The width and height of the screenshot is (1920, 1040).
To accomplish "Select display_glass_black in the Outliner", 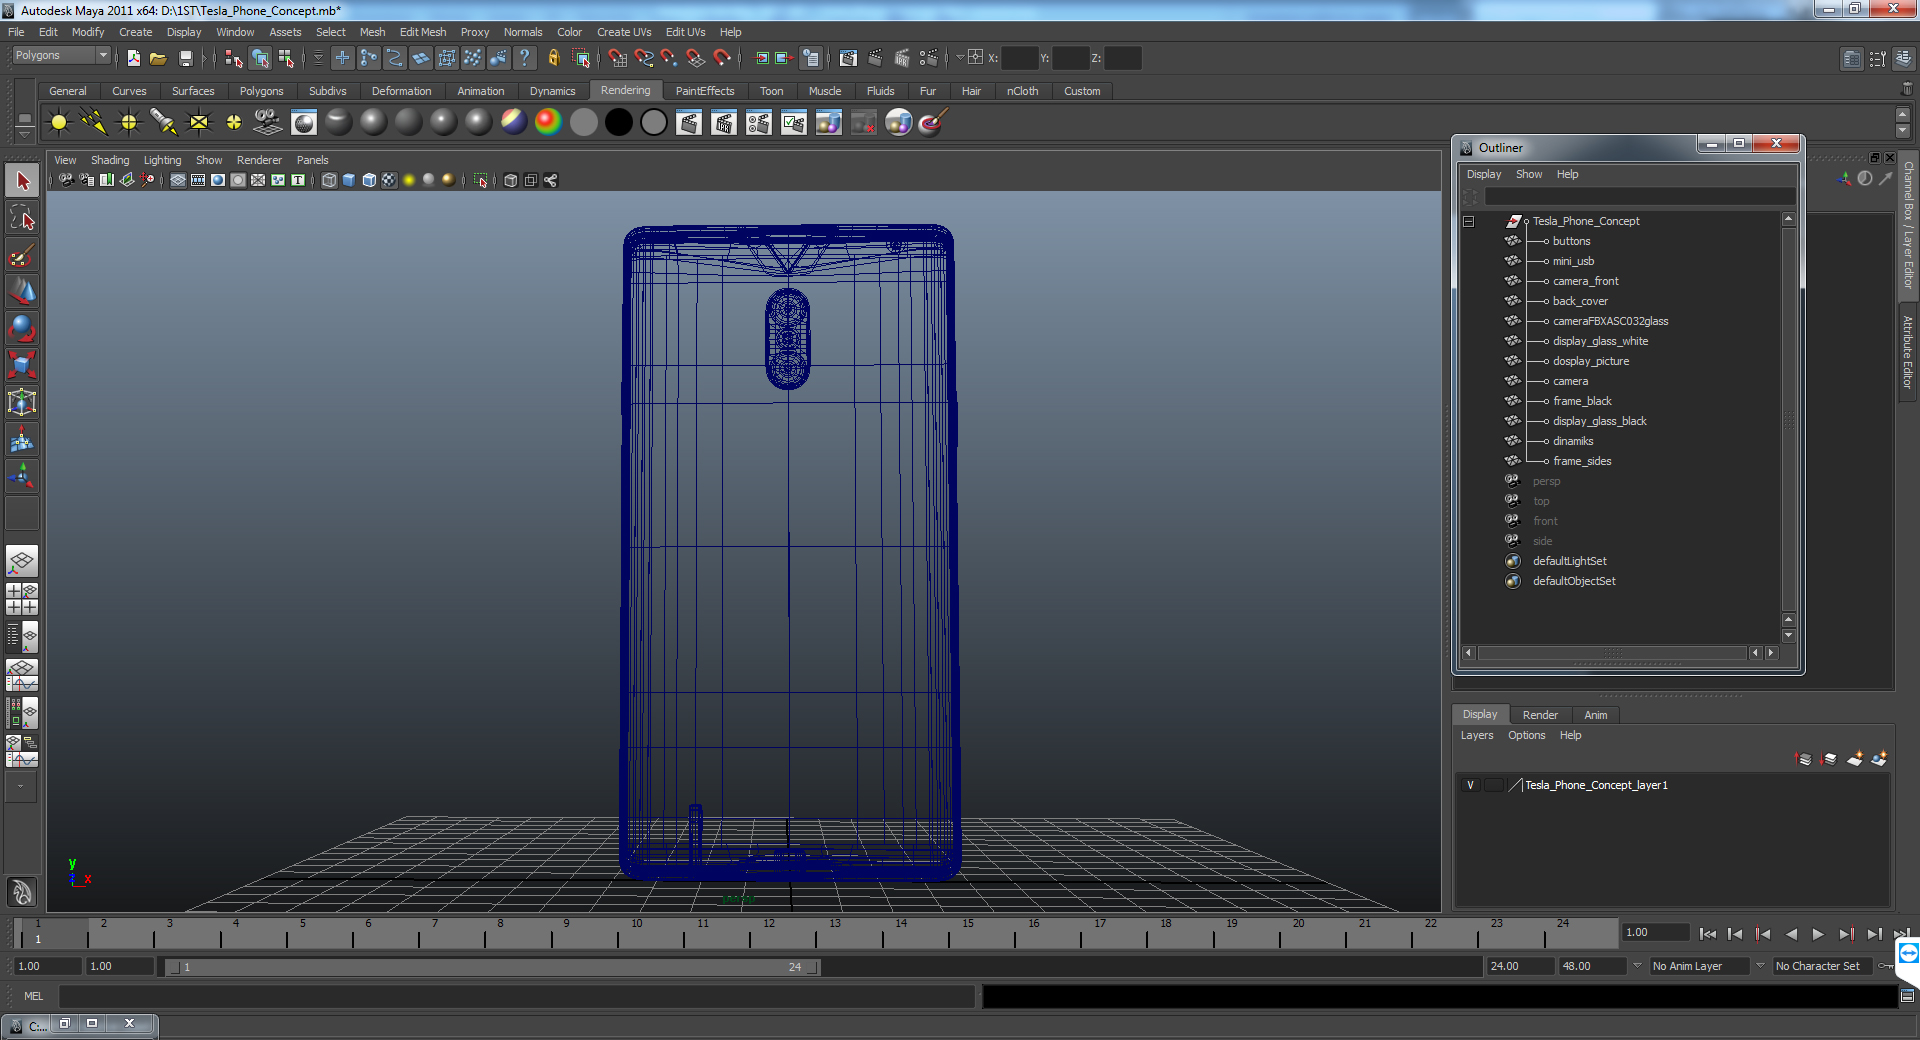I will click(1599, 421).
